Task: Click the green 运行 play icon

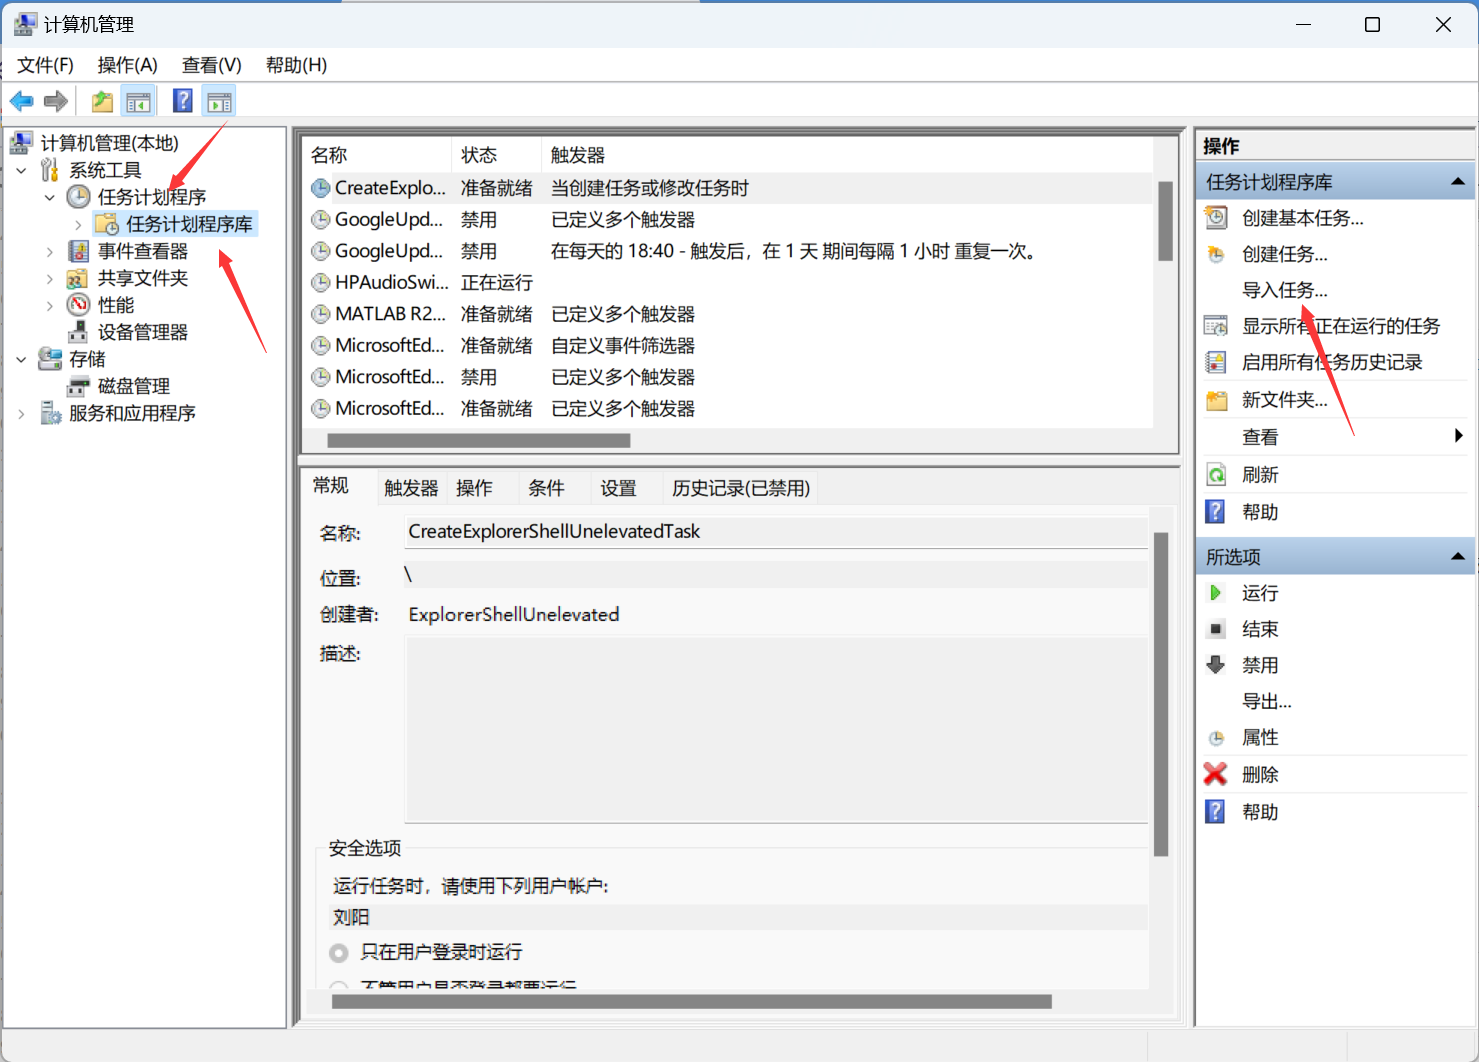Action: pos(1216,593)
